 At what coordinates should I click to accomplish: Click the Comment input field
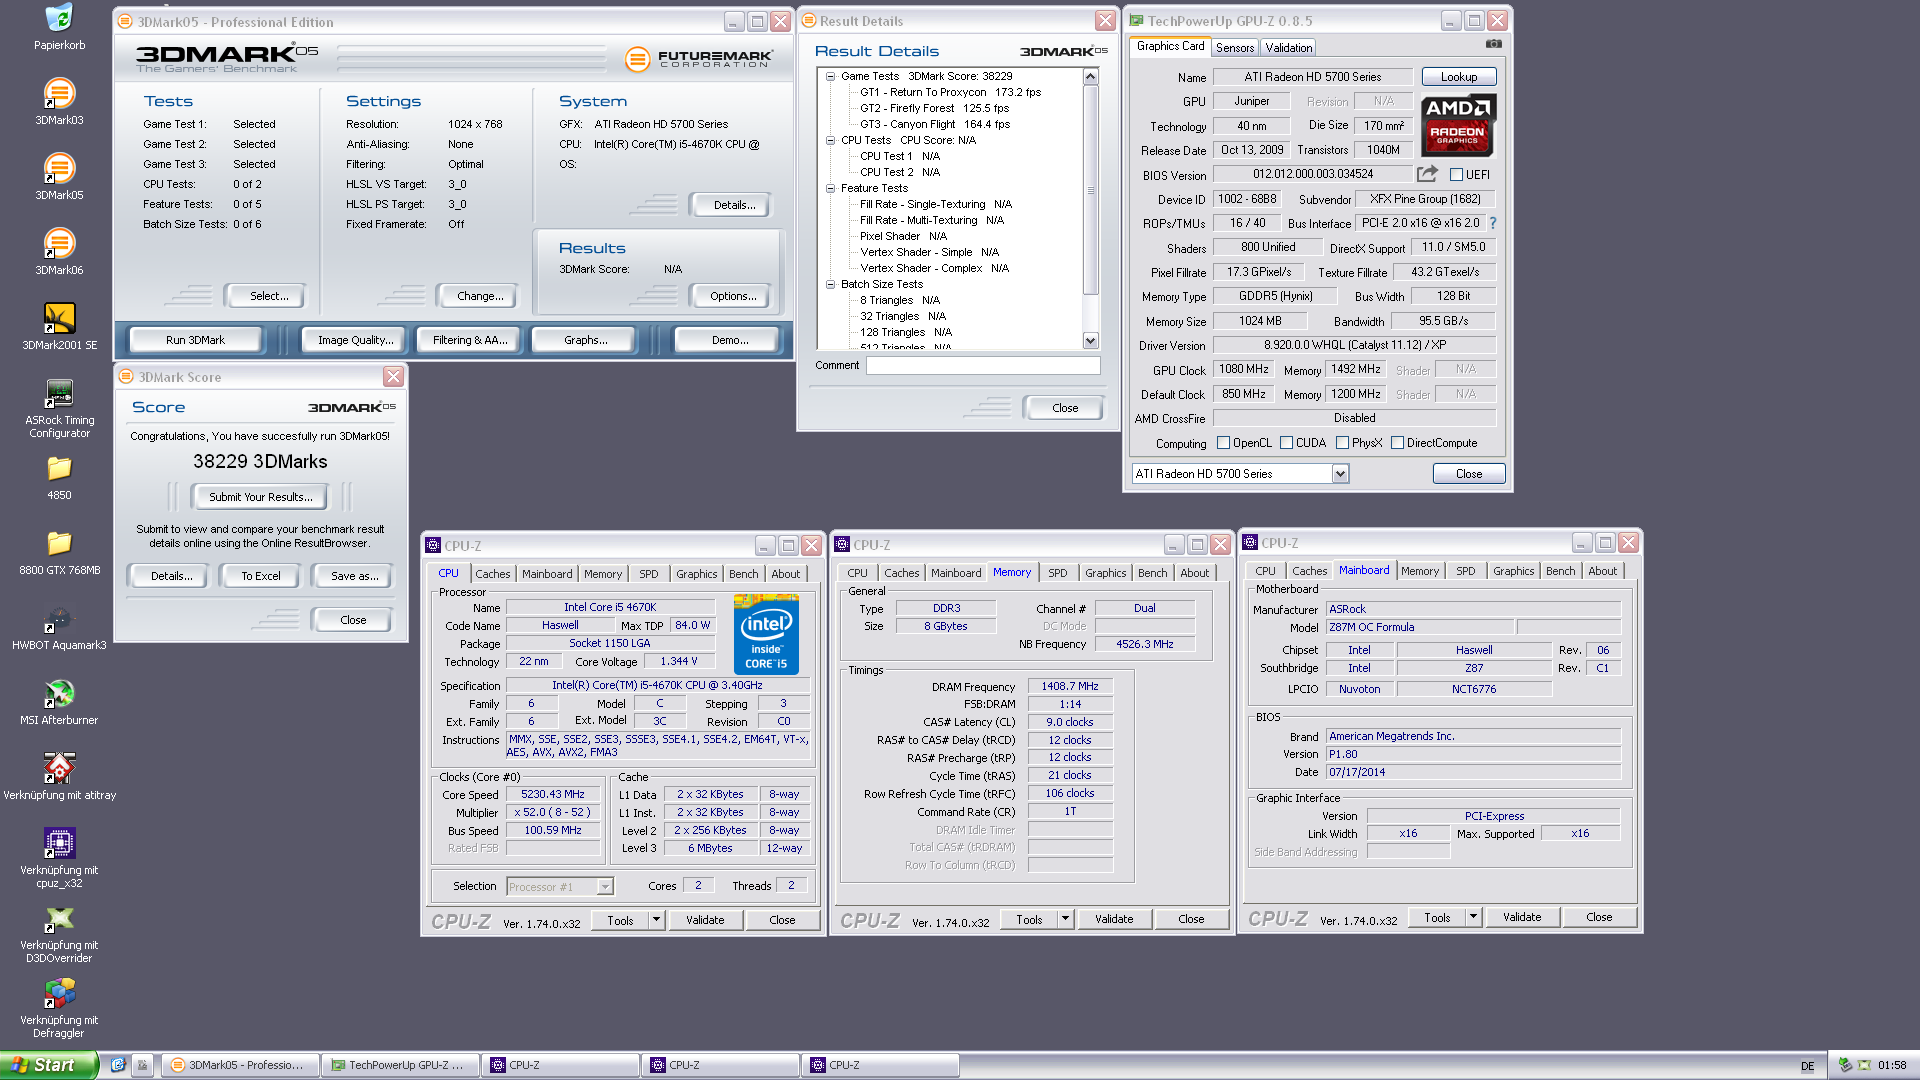(983, 366)
